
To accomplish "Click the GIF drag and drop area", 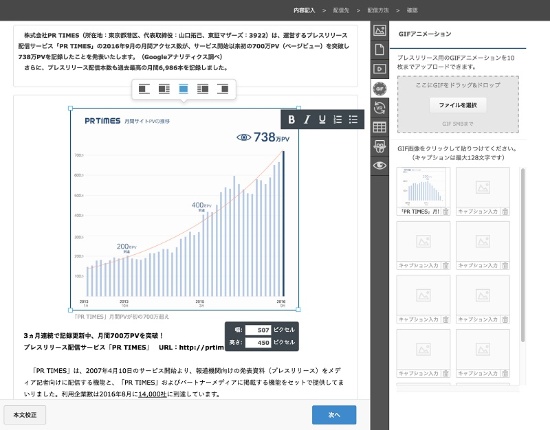I will 458,105.
